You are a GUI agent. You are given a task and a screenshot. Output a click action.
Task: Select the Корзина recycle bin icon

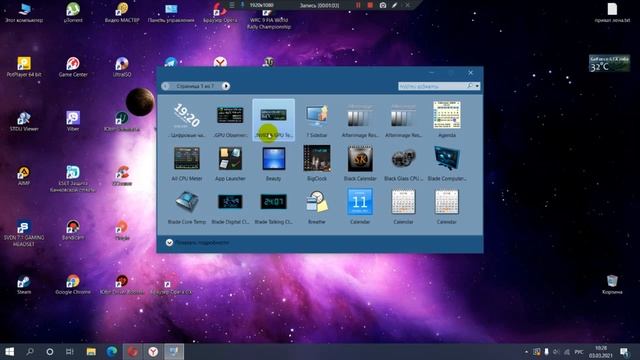[612, 284]
